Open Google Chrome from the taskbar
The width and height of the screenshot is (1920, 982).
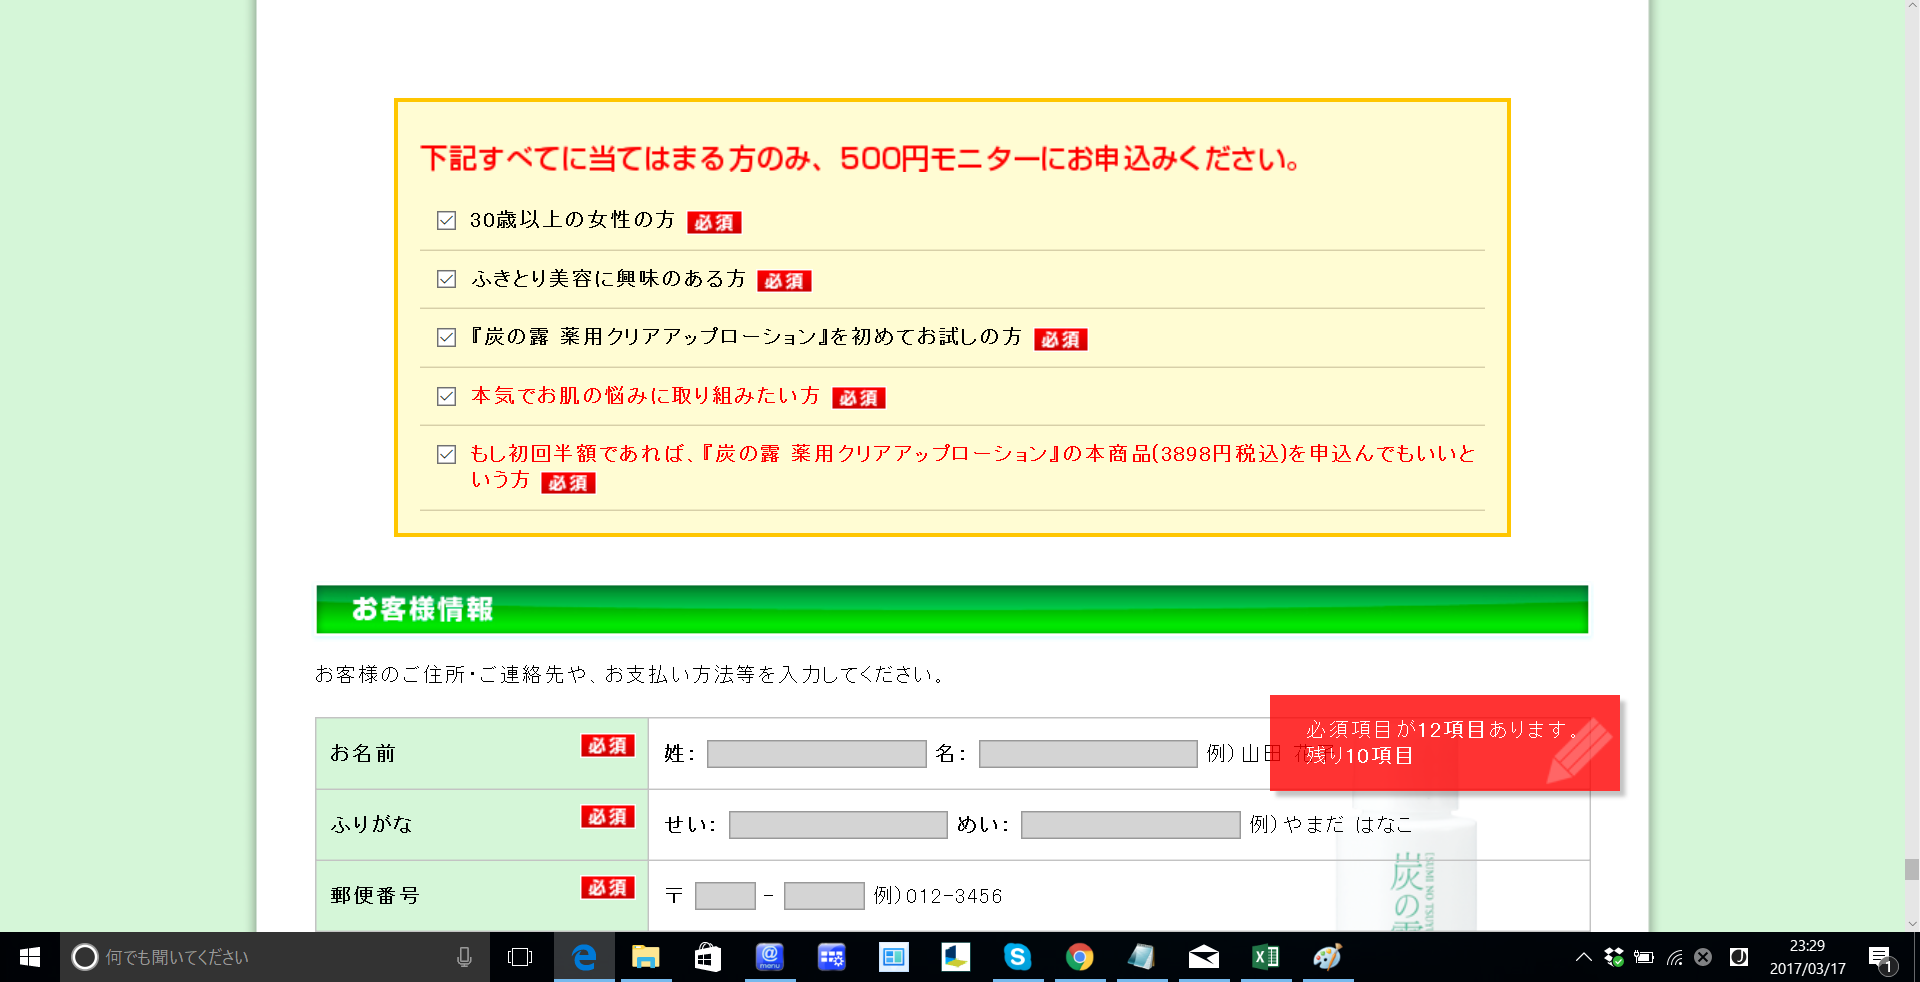[1080, 957]
